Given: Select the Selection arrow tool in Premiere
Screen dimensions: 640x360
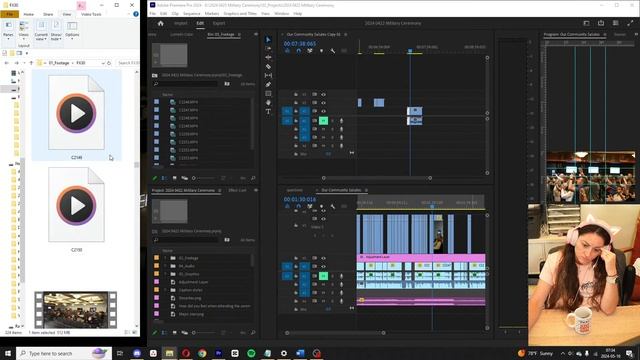Looking at the screenshot, I should [x=268, y=40].
